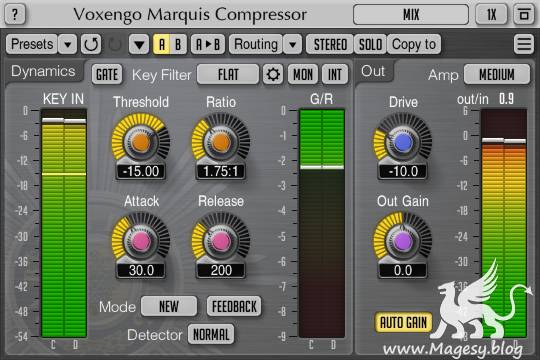Open the Presets dropdown arrow
The height and width of the screenshot is (360, 540).
pyautogui.click(x=68, y=44)
